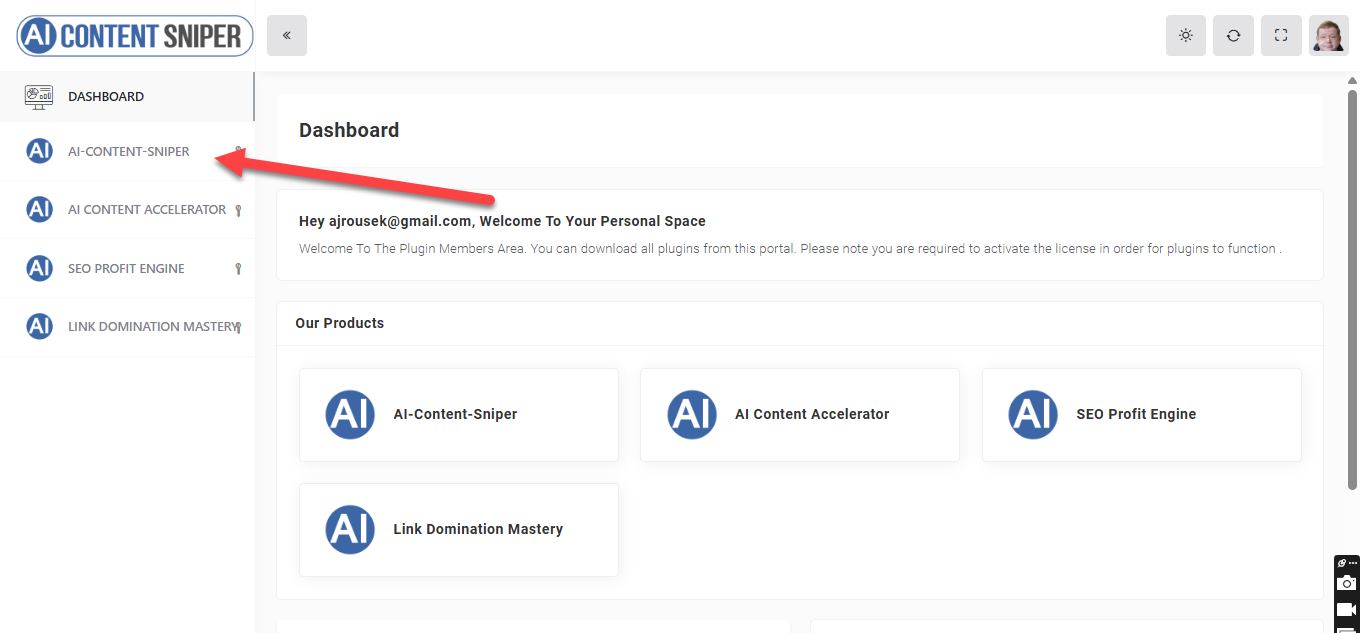Click the AI Content Sniper logo

(135, 36)
